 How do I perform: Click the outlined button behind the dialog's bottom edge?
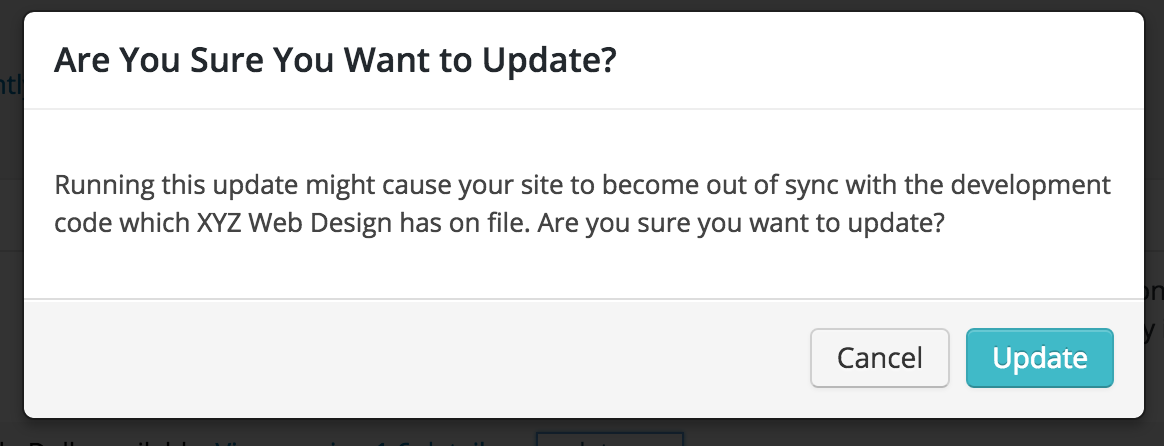609,439
